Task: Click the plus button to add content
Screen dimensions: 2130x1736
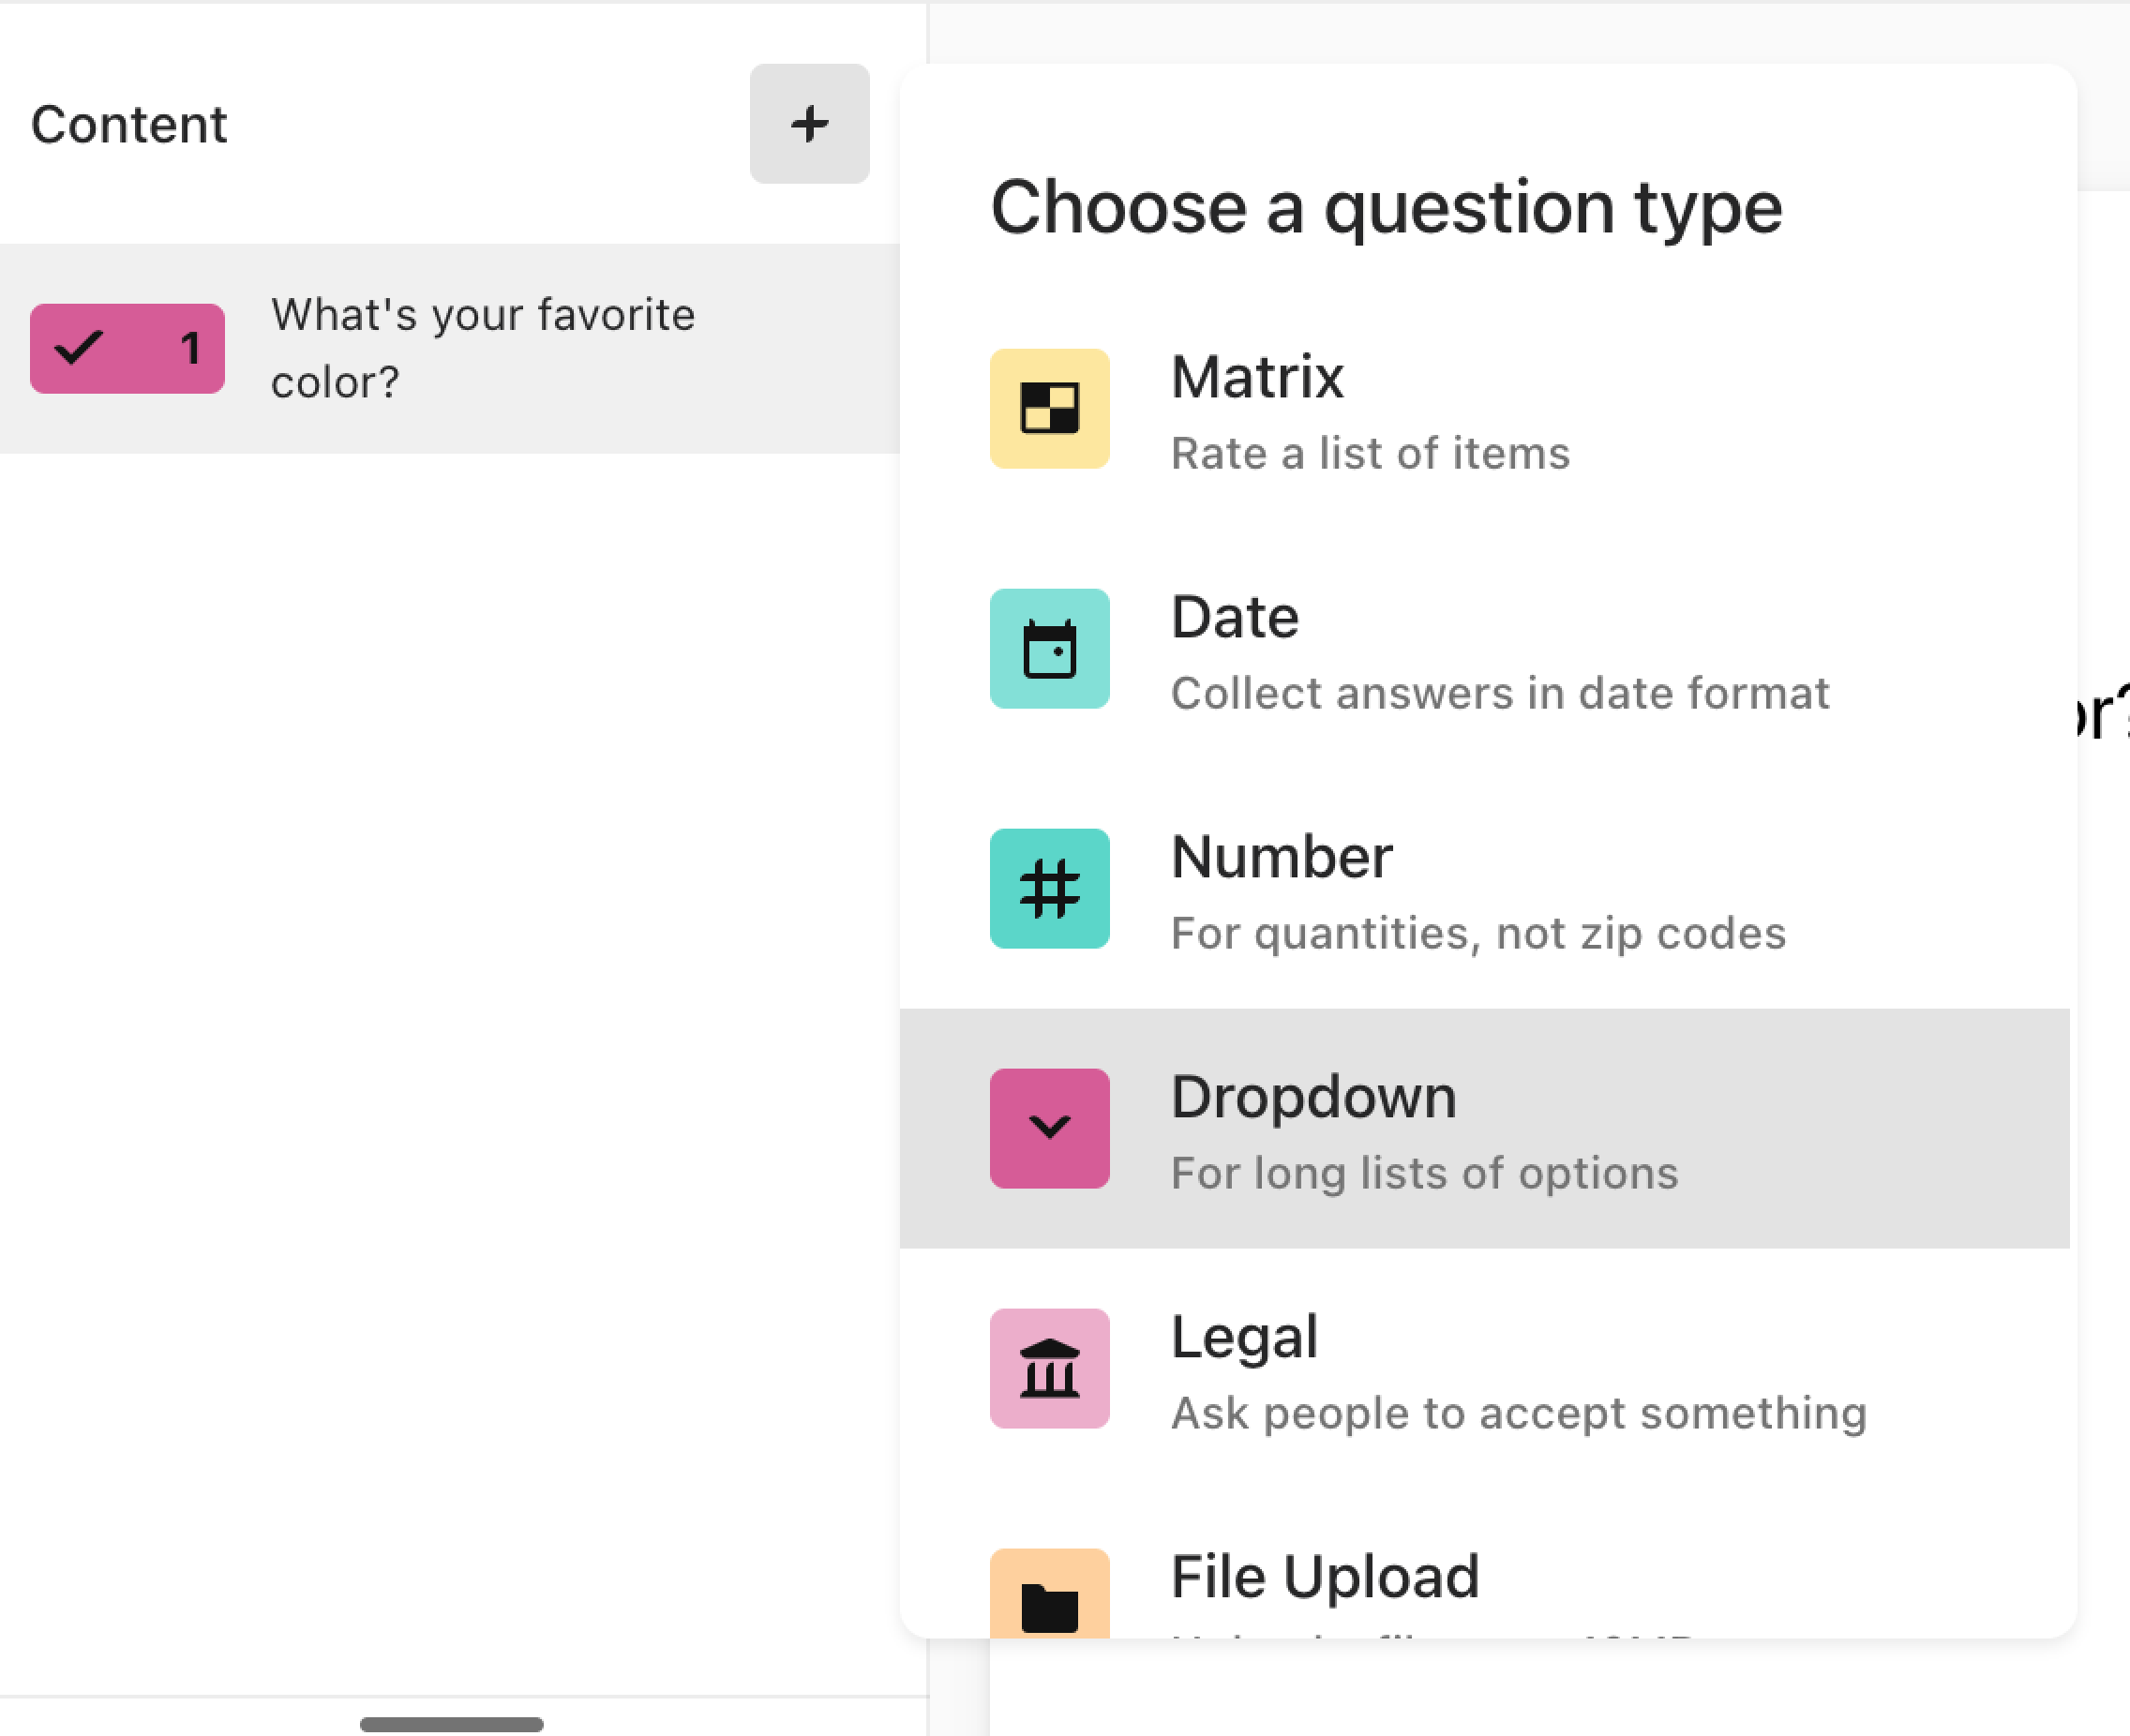Action: [809, 124]
